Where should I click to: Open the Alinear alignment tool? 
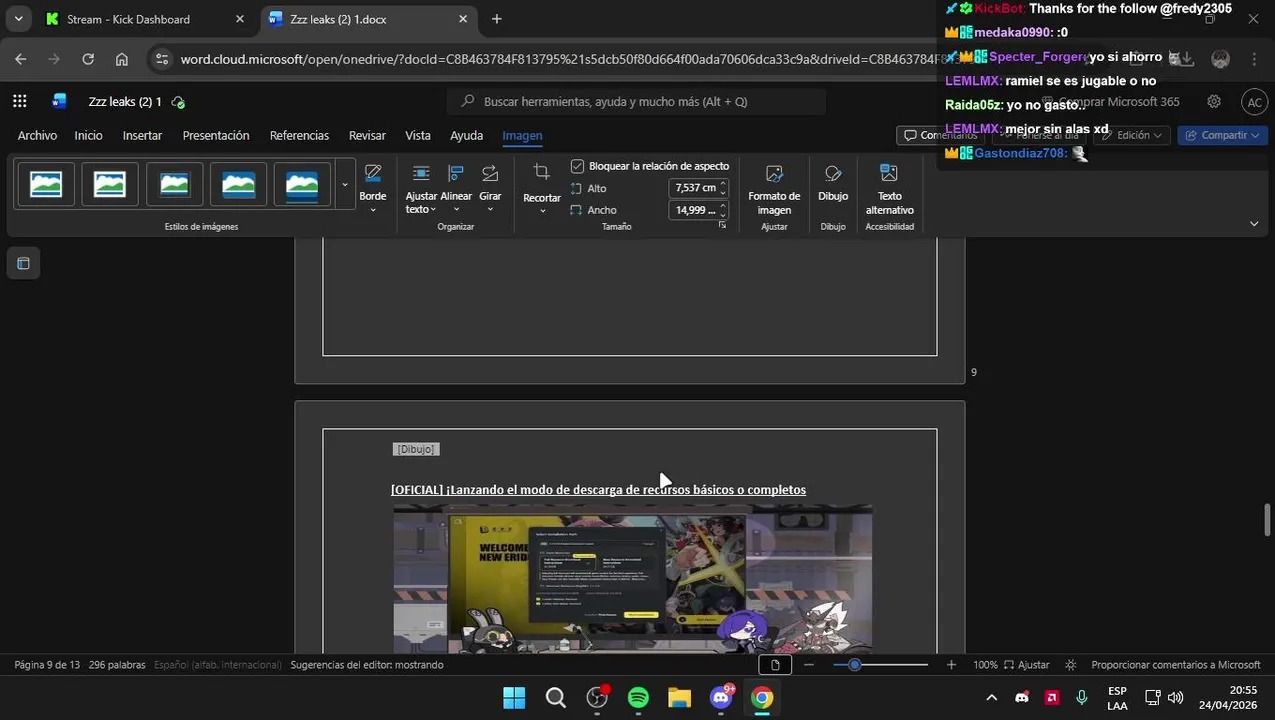[x=456, y=187]
